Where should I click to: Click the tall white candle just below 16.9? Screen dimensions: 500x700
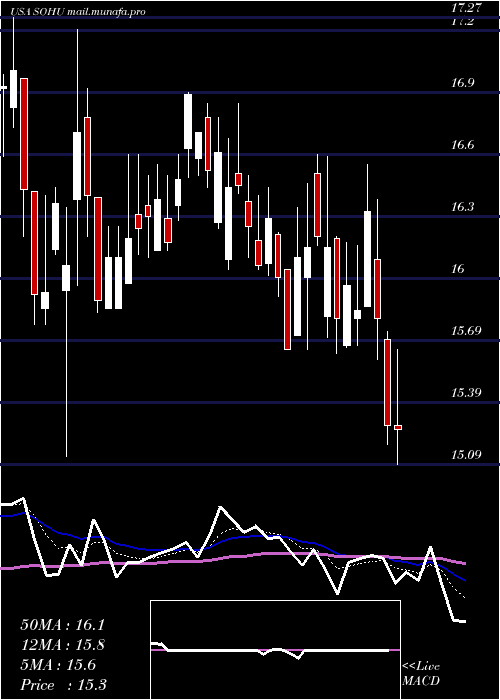(188, 121)
